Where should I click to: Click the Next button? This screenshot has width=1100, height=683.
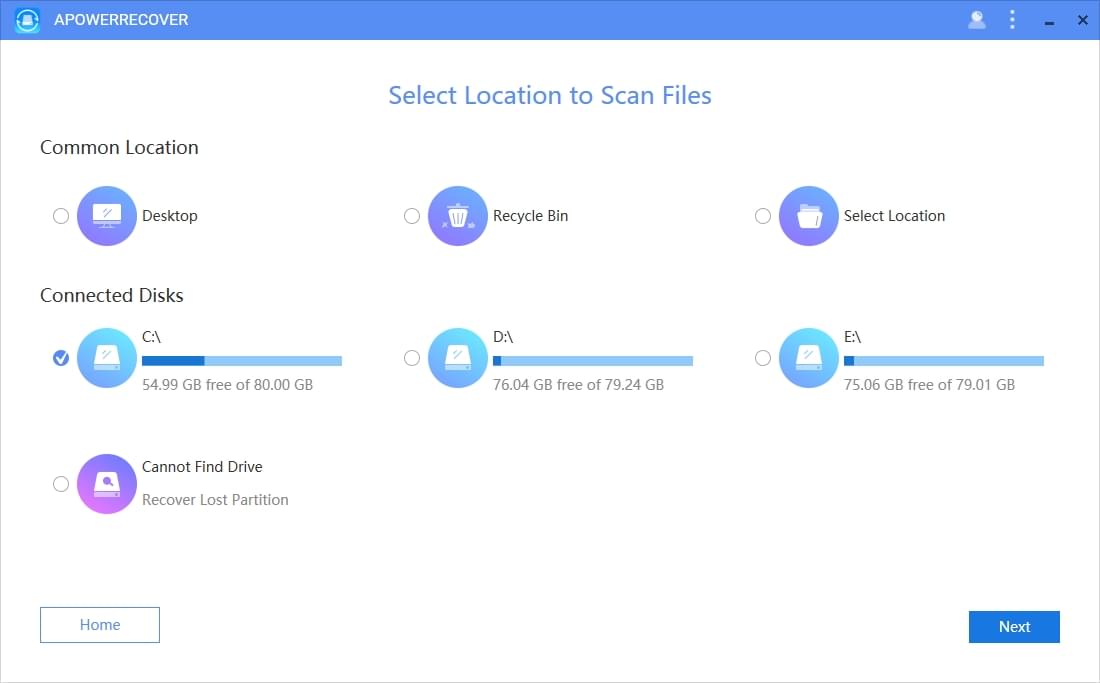click(x=1014, y=627)
